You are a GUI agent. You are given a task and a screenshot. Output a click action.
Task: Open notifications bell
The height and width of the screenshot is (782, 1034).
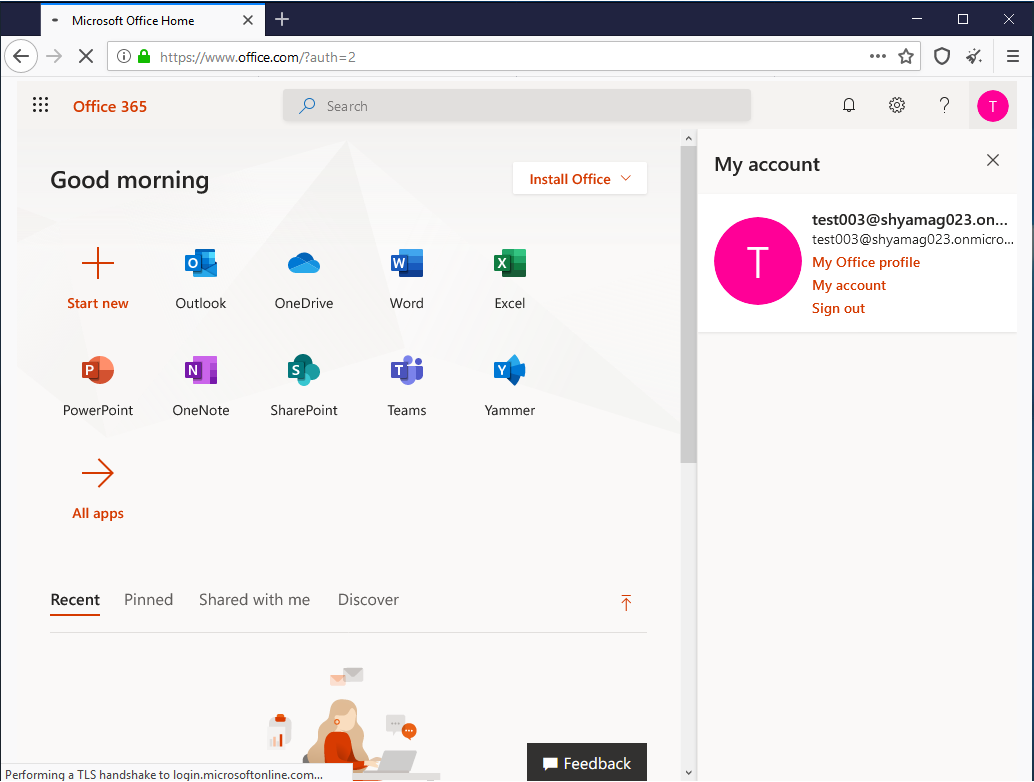tap(849, 105)
